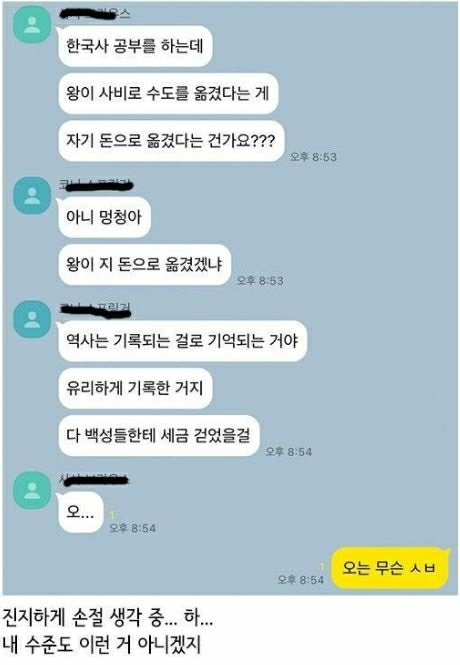Select the yellow 오는 무슨 ㅅㅂ bubble
This screenshot has height=665, width=460.
[389, 568]
